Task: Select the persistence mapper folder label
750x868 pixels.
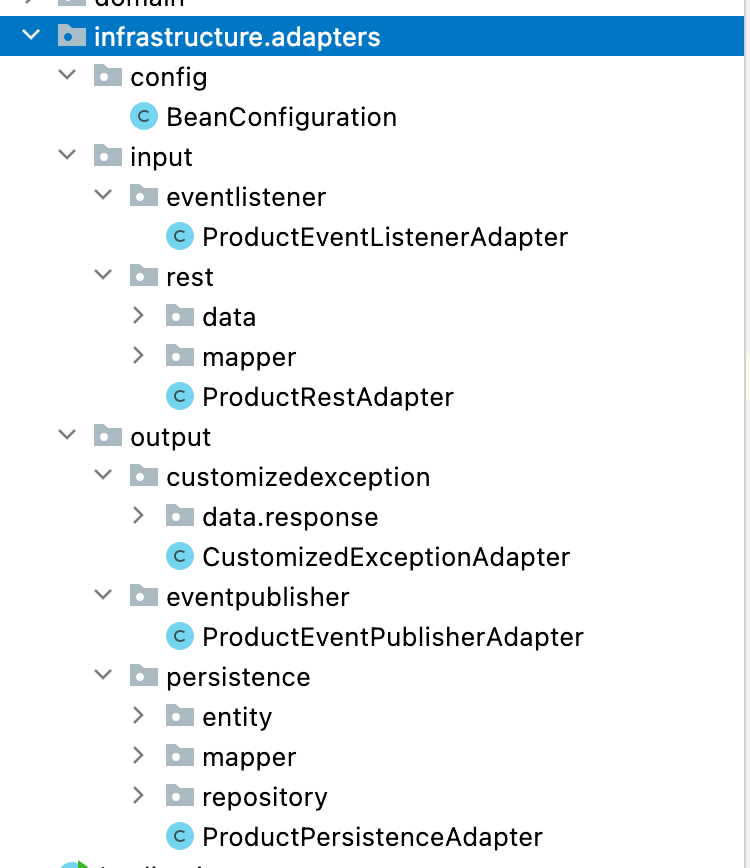Action: tap(249, 757)
